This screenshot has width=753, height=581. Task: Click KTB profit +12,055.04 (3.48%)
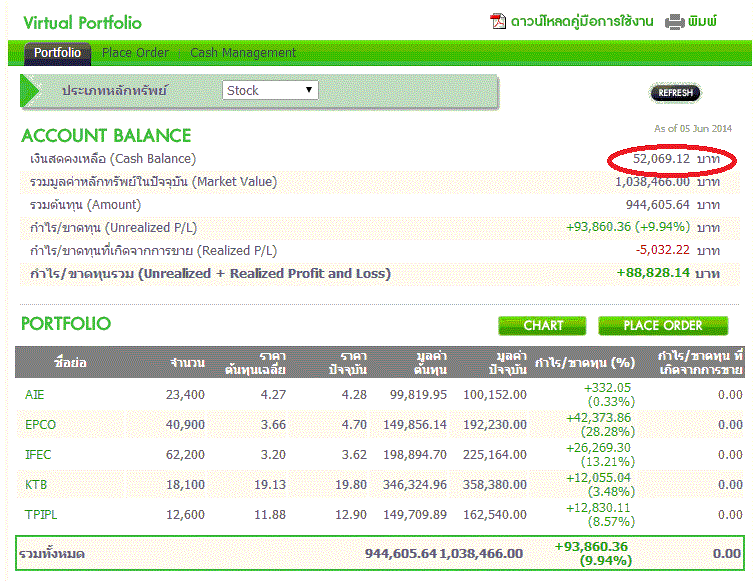[600, 484]
